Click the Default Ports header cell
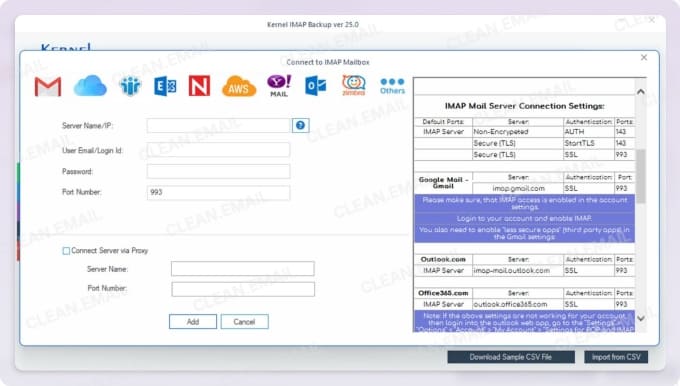This screenshot has height=386, width=680. 443,122
